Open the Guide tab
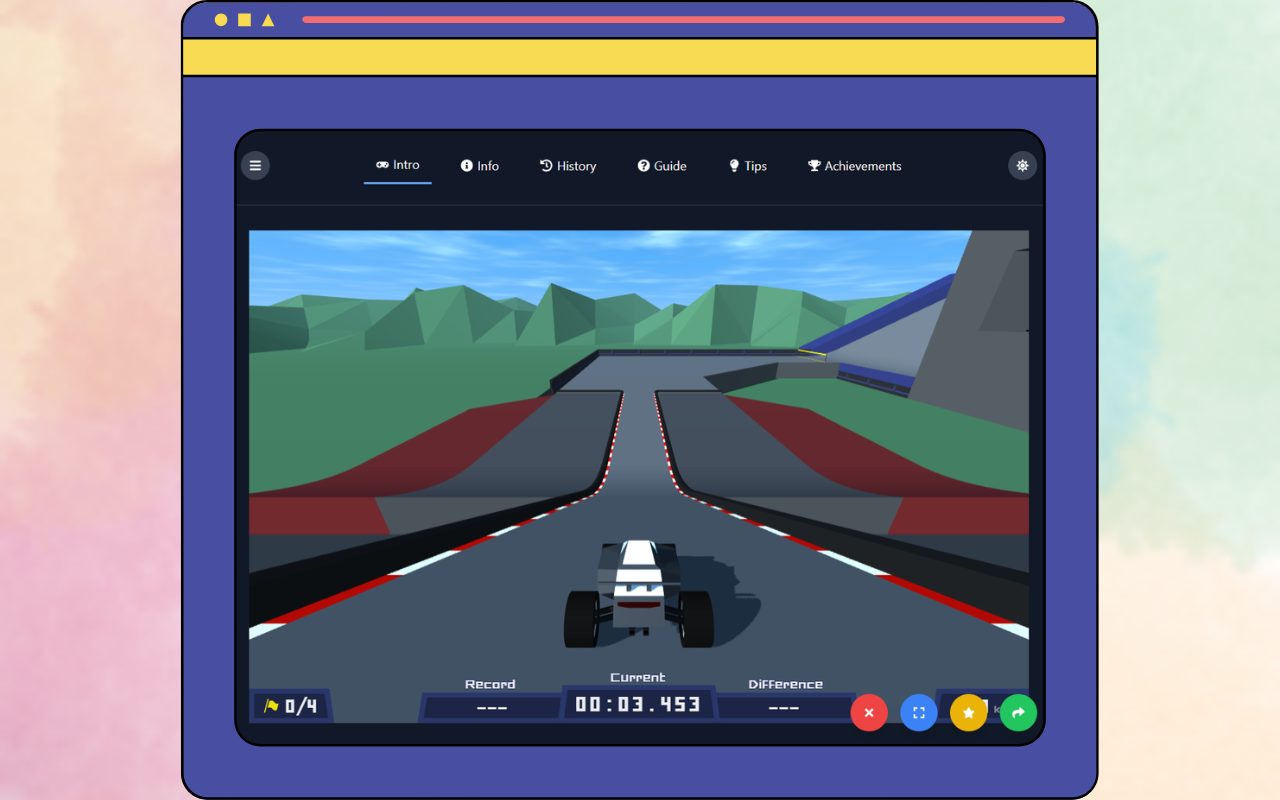This screenshot has height=800, width=1280. [x=662, y=165]
